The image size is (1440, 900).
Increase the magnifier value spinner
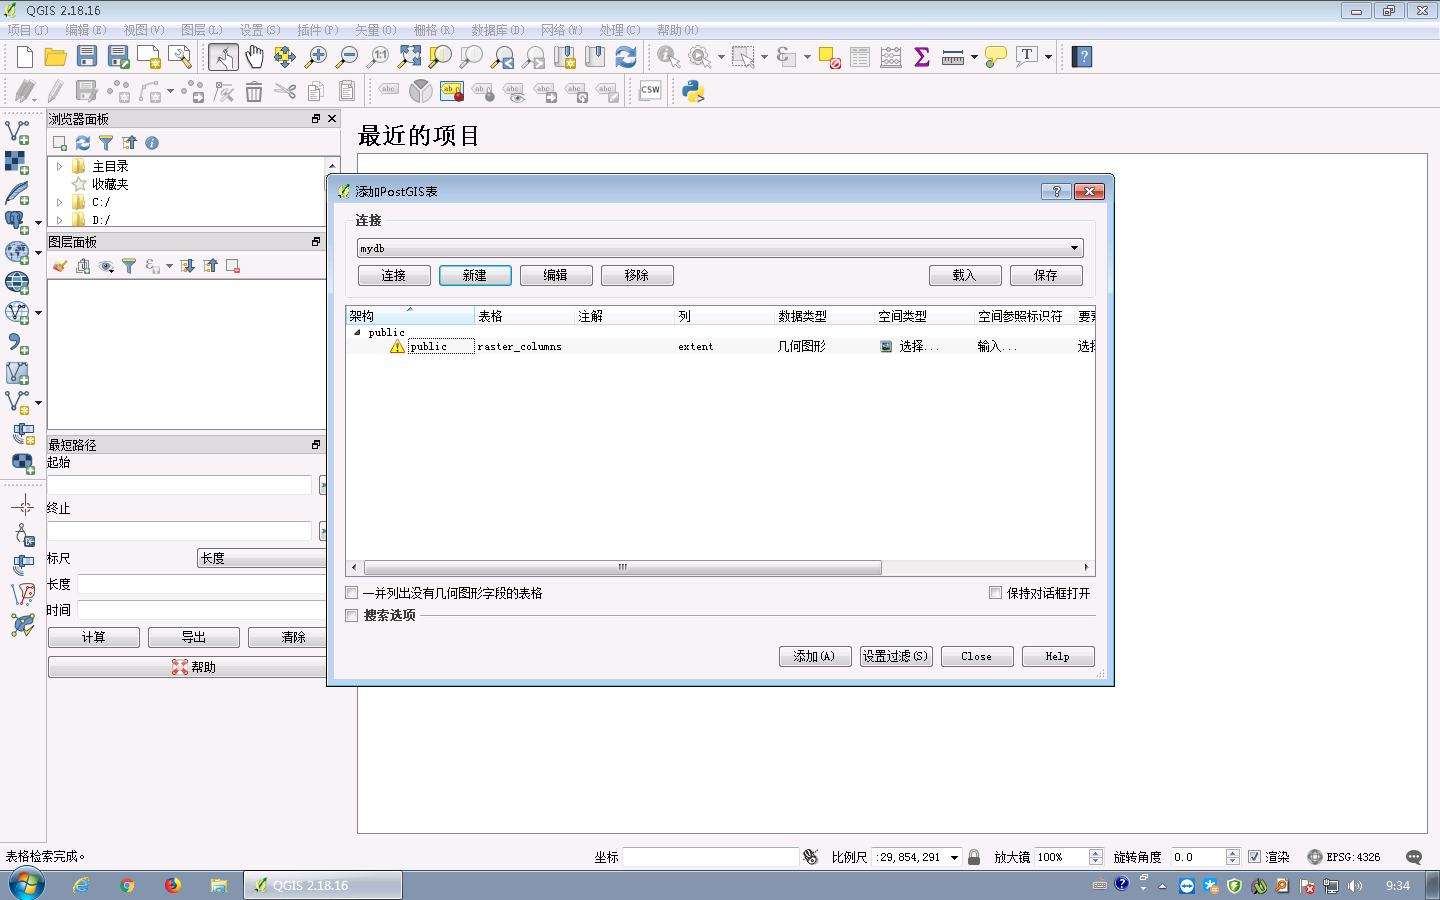[x=1096, y=853]
